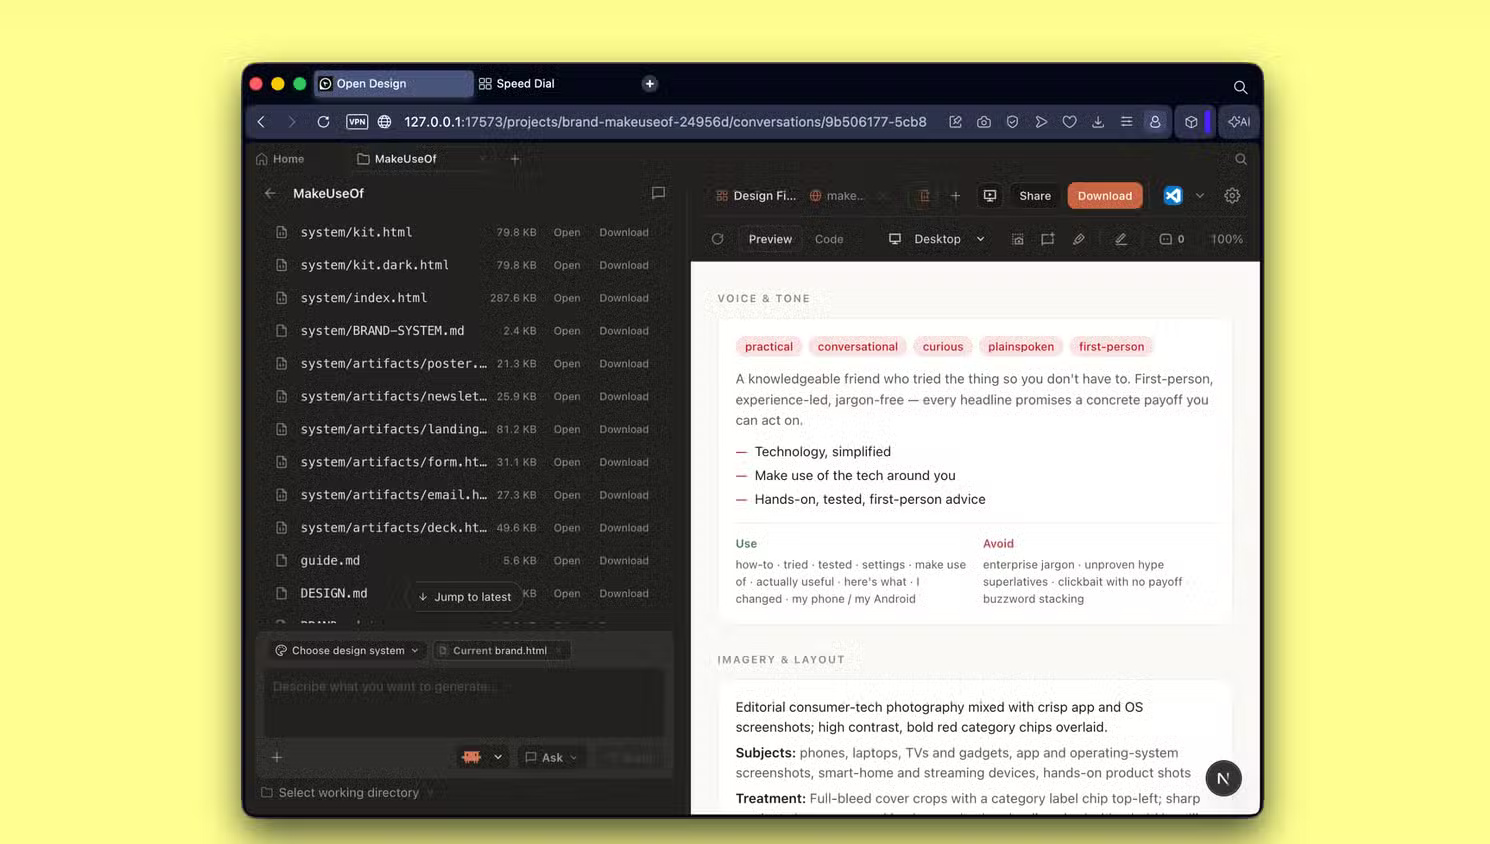The width and height of the screenshot is (1490, 844).
Task: Click the presentation mode icon beside Share
Action: [x=990, y=196]
